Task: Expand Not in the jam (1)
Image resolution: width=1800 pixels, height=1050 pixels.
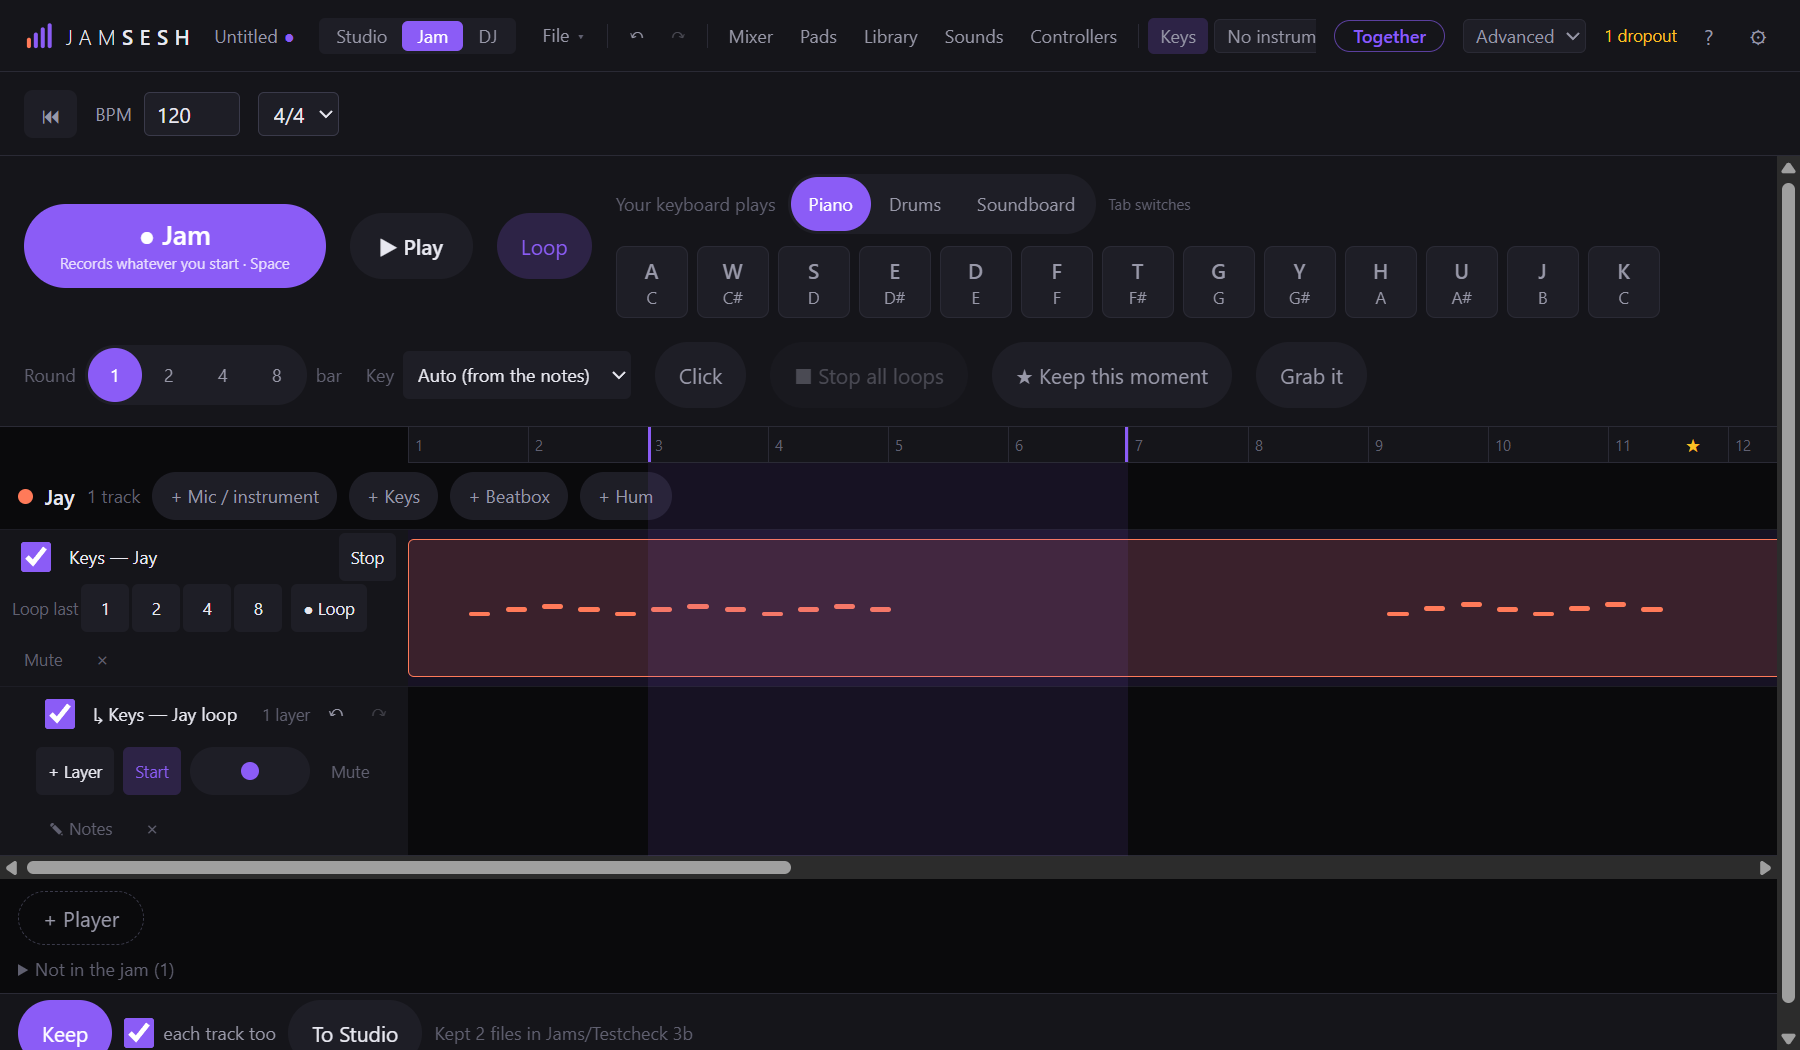Action: coord(96,970)
